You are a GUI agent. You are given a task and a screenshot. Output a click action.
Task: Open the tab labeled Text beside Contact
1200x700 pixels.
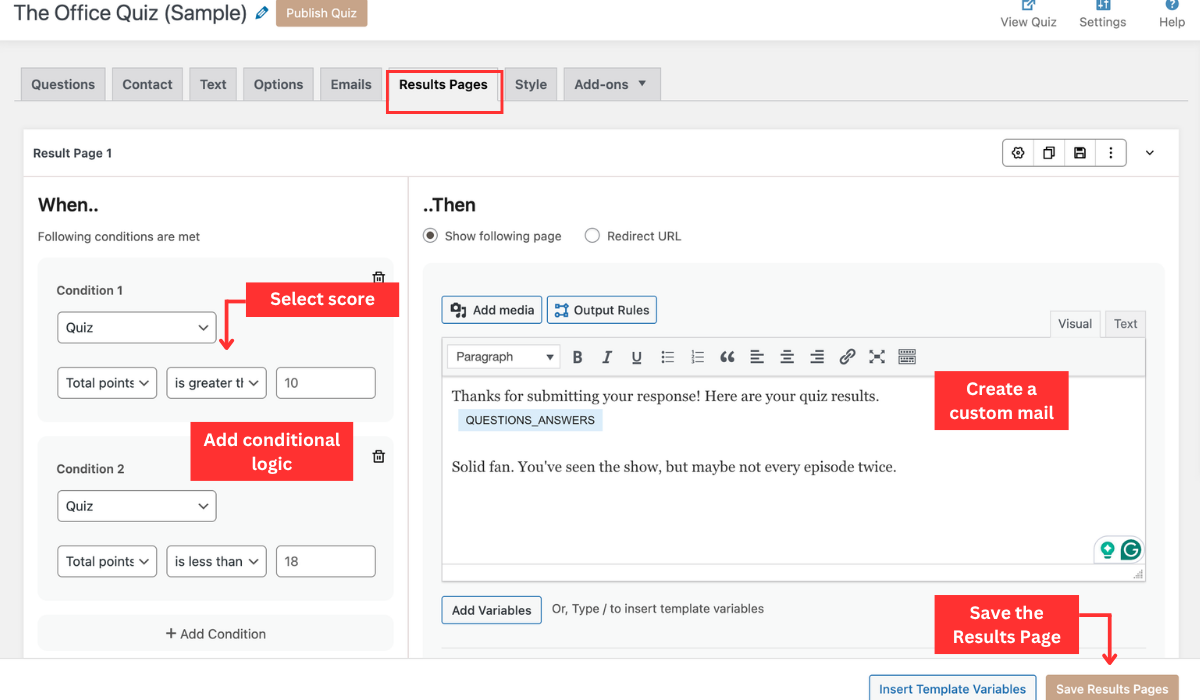coord(213,84)
